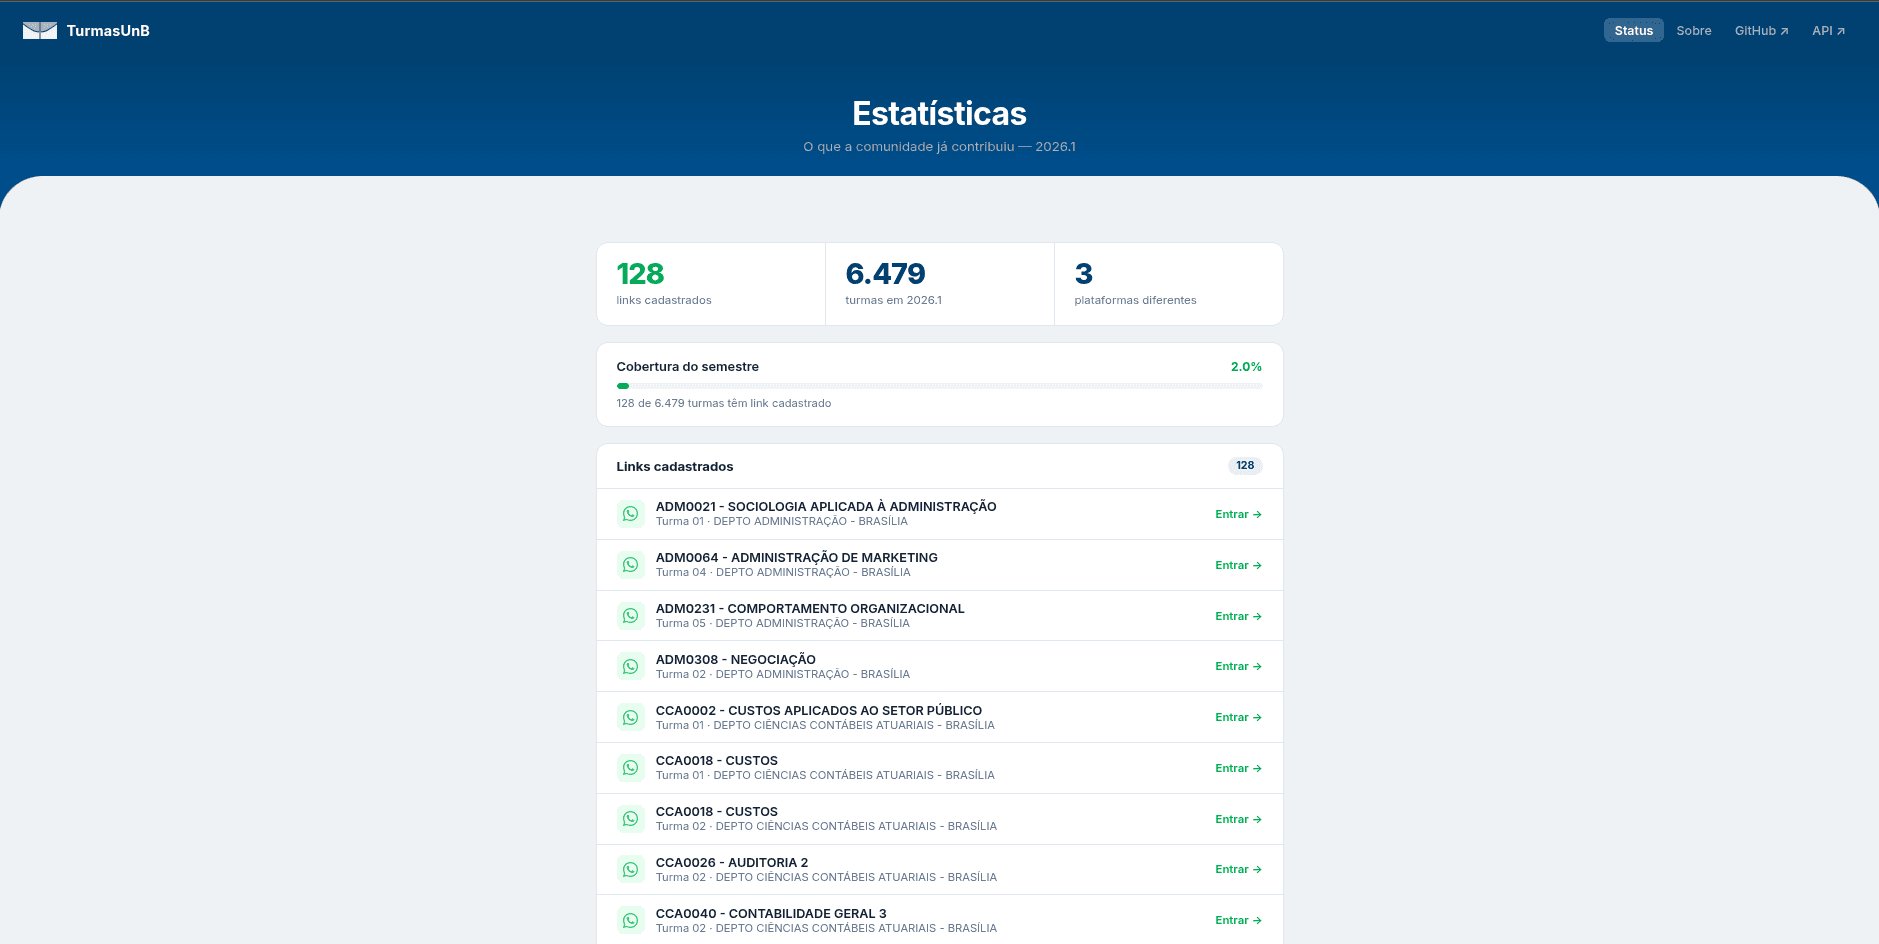Open the Sobre nav item
Screen dimensions: 1879x944
click(x=1694, y=31)
